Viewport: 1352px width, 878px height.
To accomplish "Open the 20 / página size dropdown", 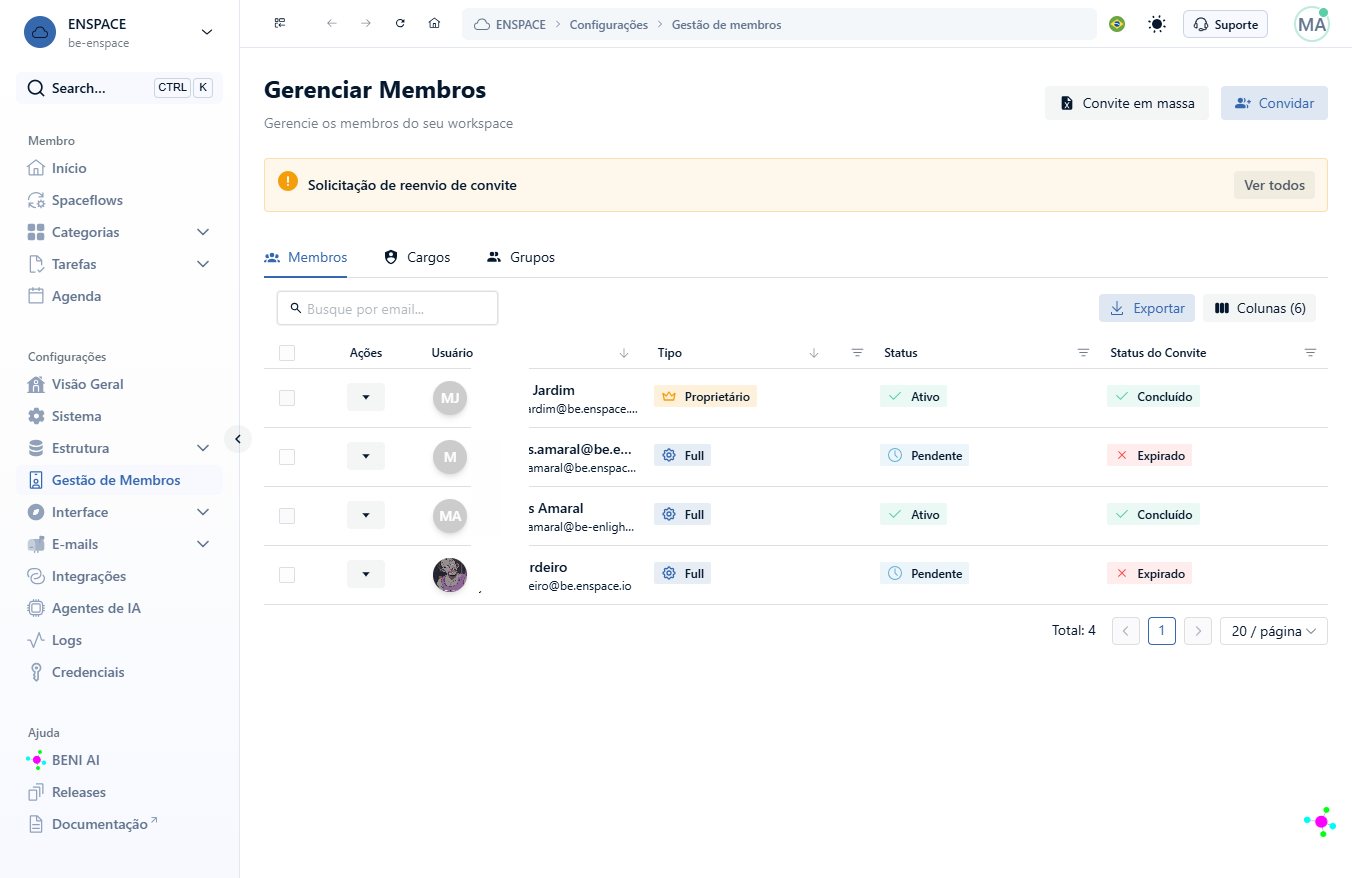I will pyautogui.click(x=1274, y=631).
